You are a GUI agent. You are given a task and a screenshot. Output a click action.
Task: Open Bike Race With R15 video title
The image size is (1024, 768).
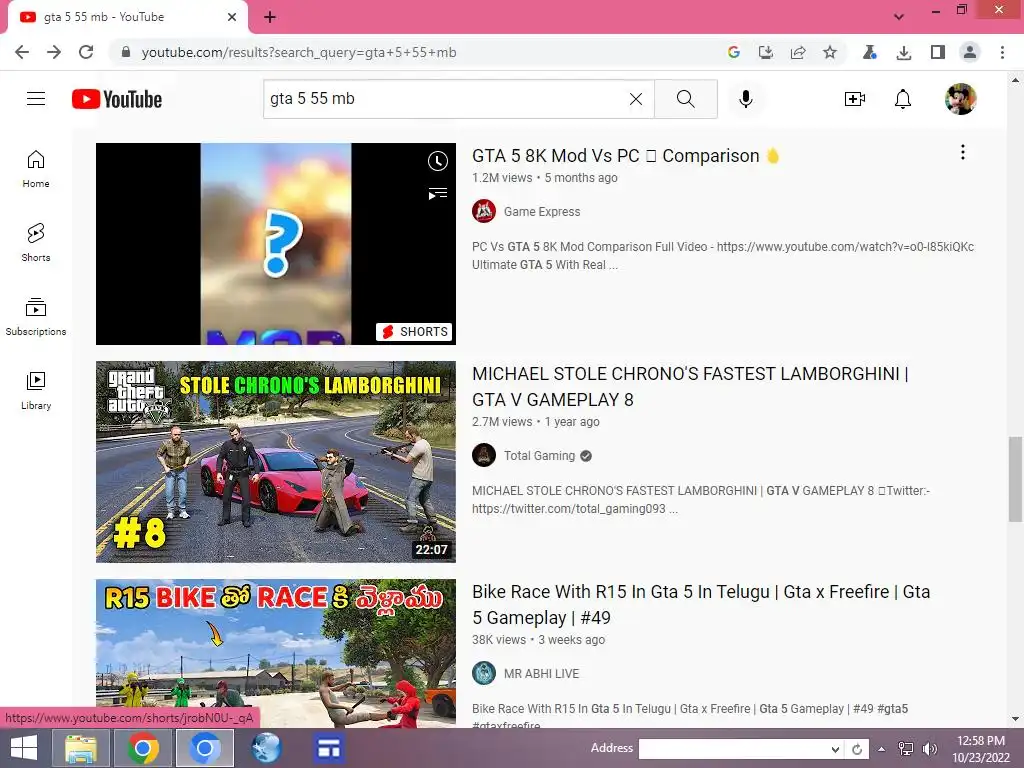click(701, 605)
